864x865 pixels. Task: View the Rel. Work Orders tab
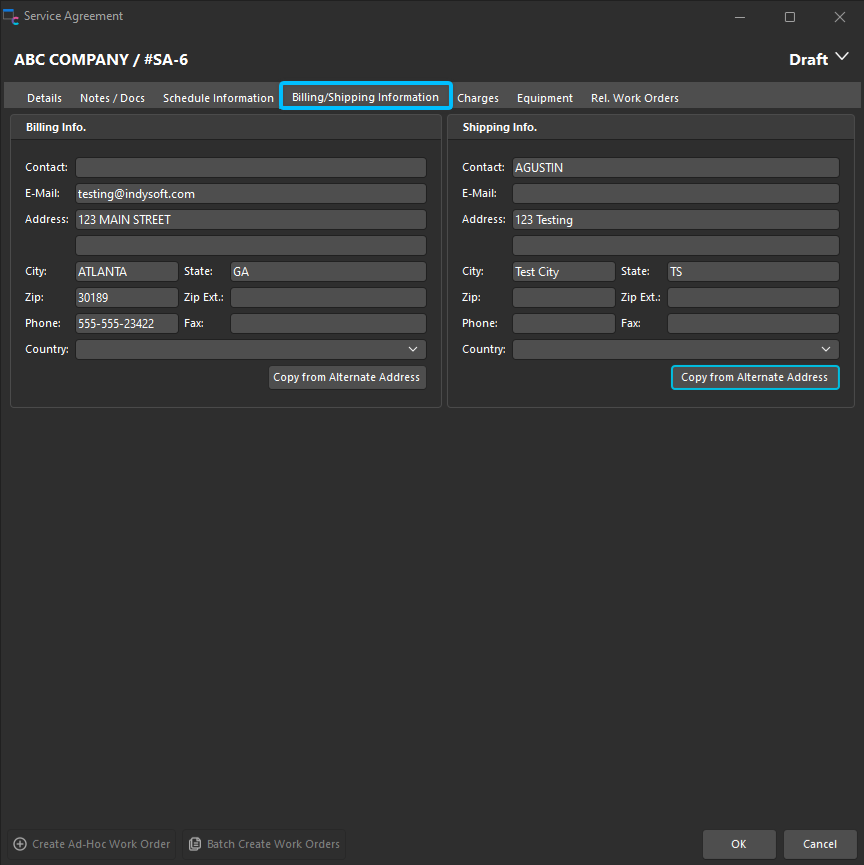[635, 98]
